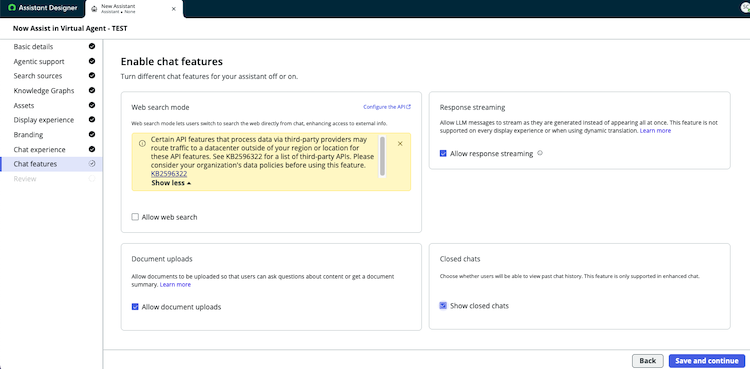Image resolution: width=750 pixels, height=369 pixels.
Task: Click the Agentic support completed checkmark icon
Action: (92, 61)
